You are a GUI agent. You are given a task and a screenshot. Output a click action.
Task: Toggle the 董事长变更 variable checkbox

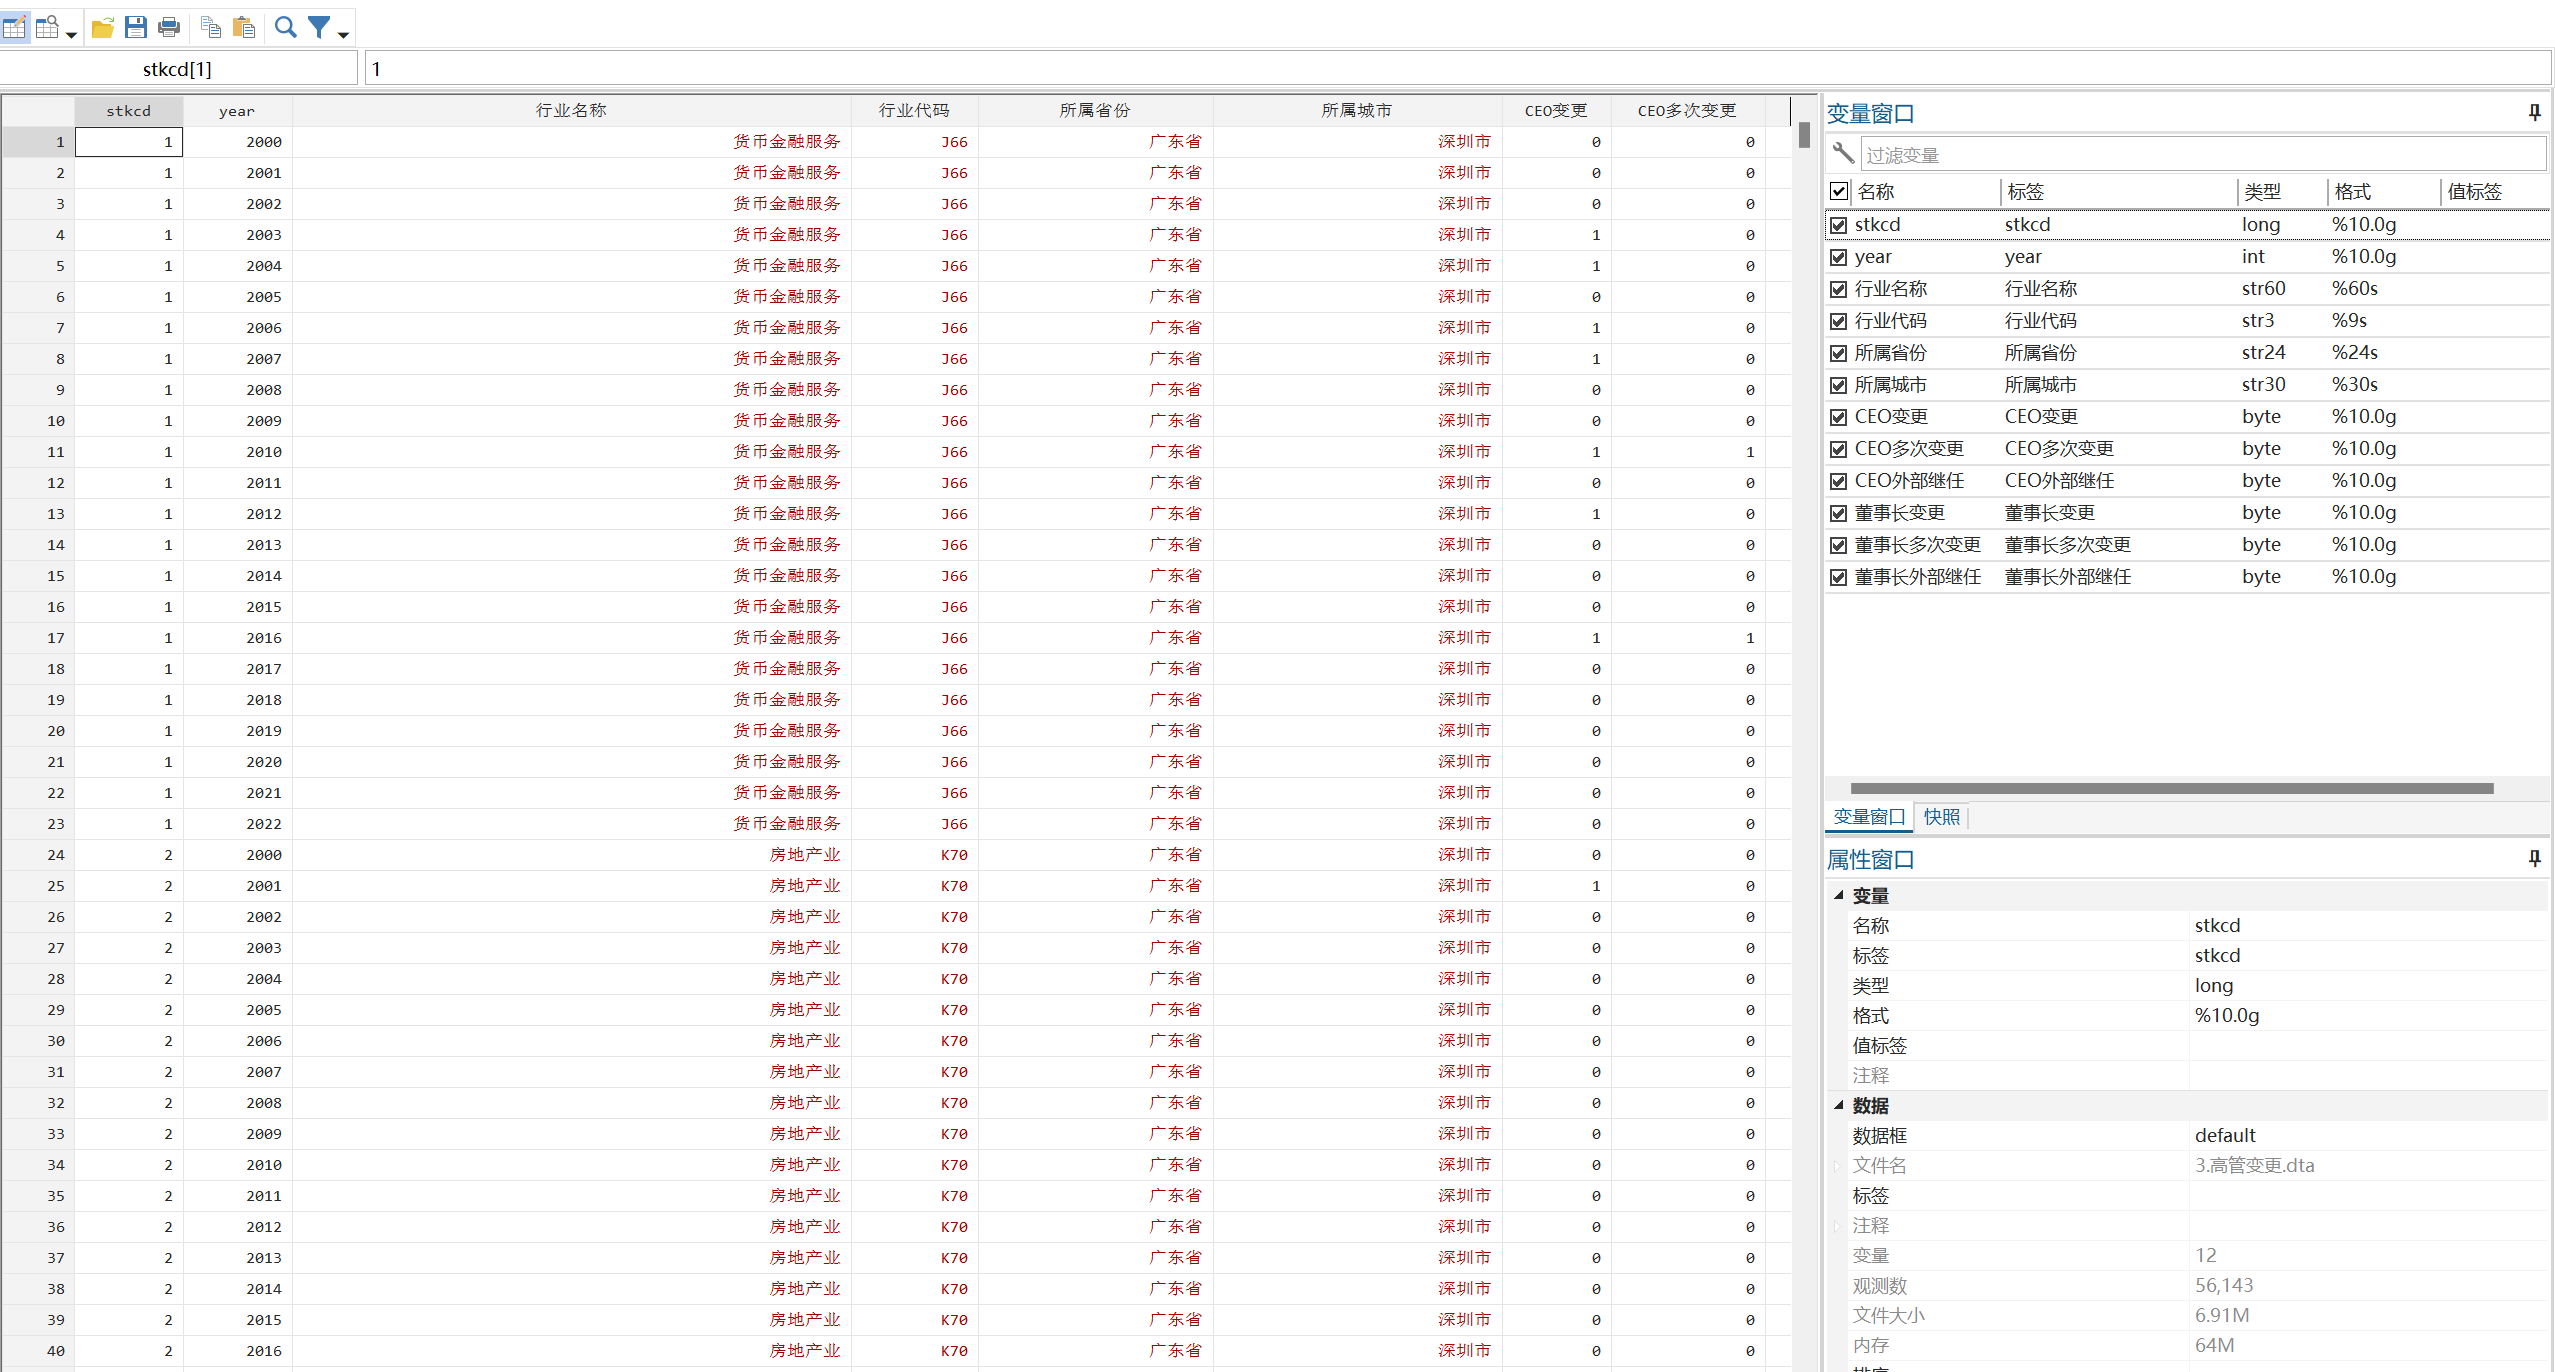[x=1838, y=513]
